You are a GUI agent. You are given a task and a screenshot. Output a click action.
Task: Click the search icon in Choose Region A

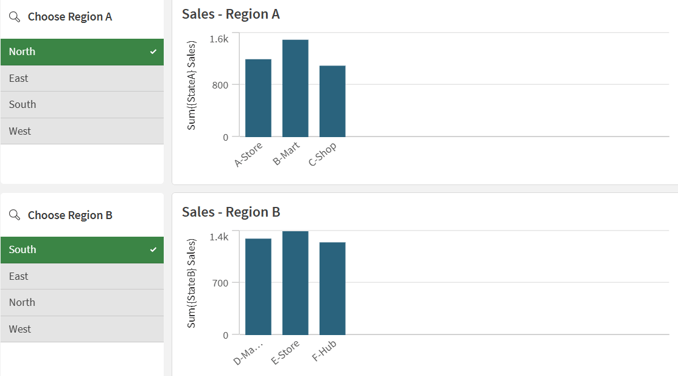click(x=14, y=17)
